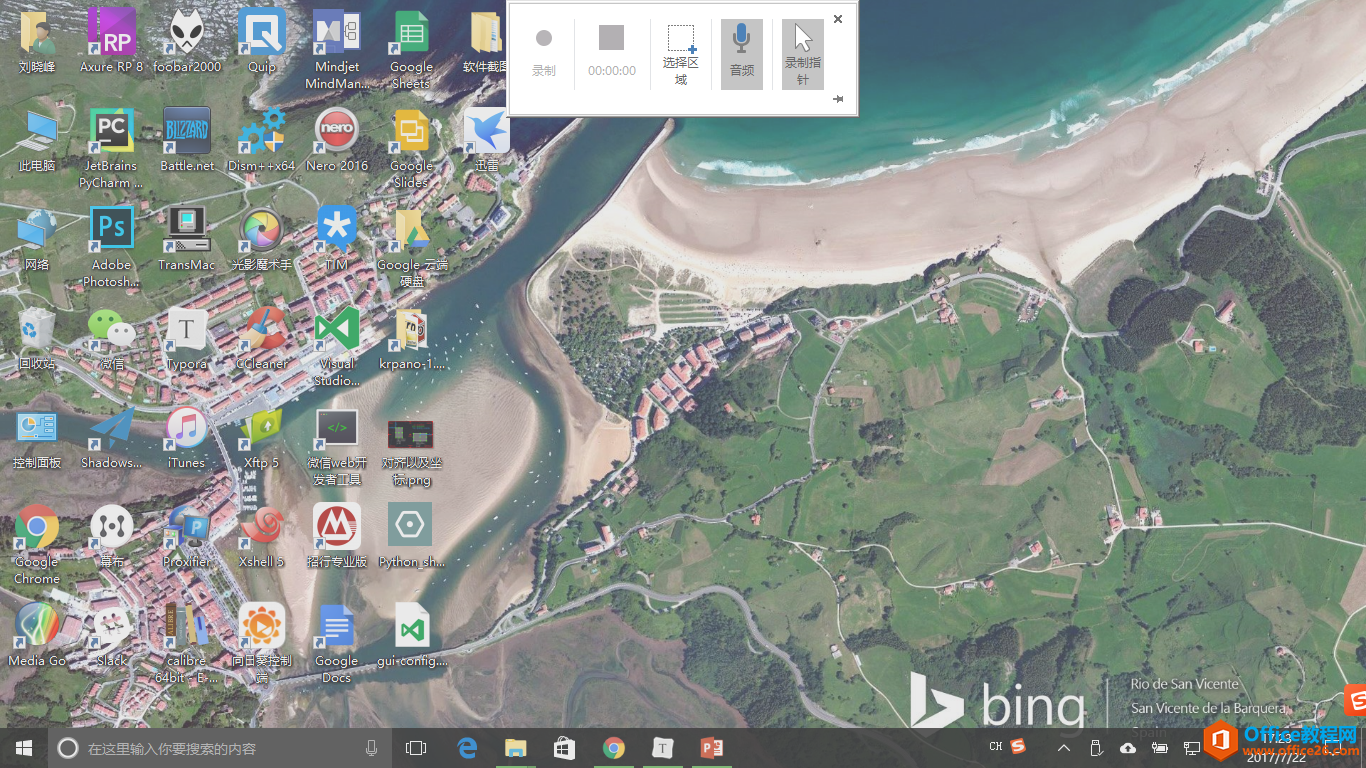
Task: Click the Typora desktop icon
Action: pyautogui.click(x=186, y=337)
